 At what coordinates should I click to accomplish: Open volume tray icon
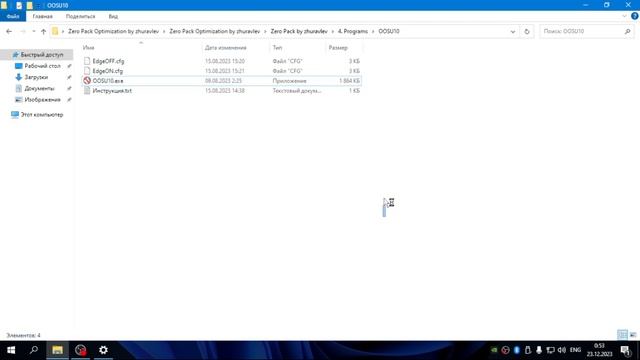click(562, 350)
